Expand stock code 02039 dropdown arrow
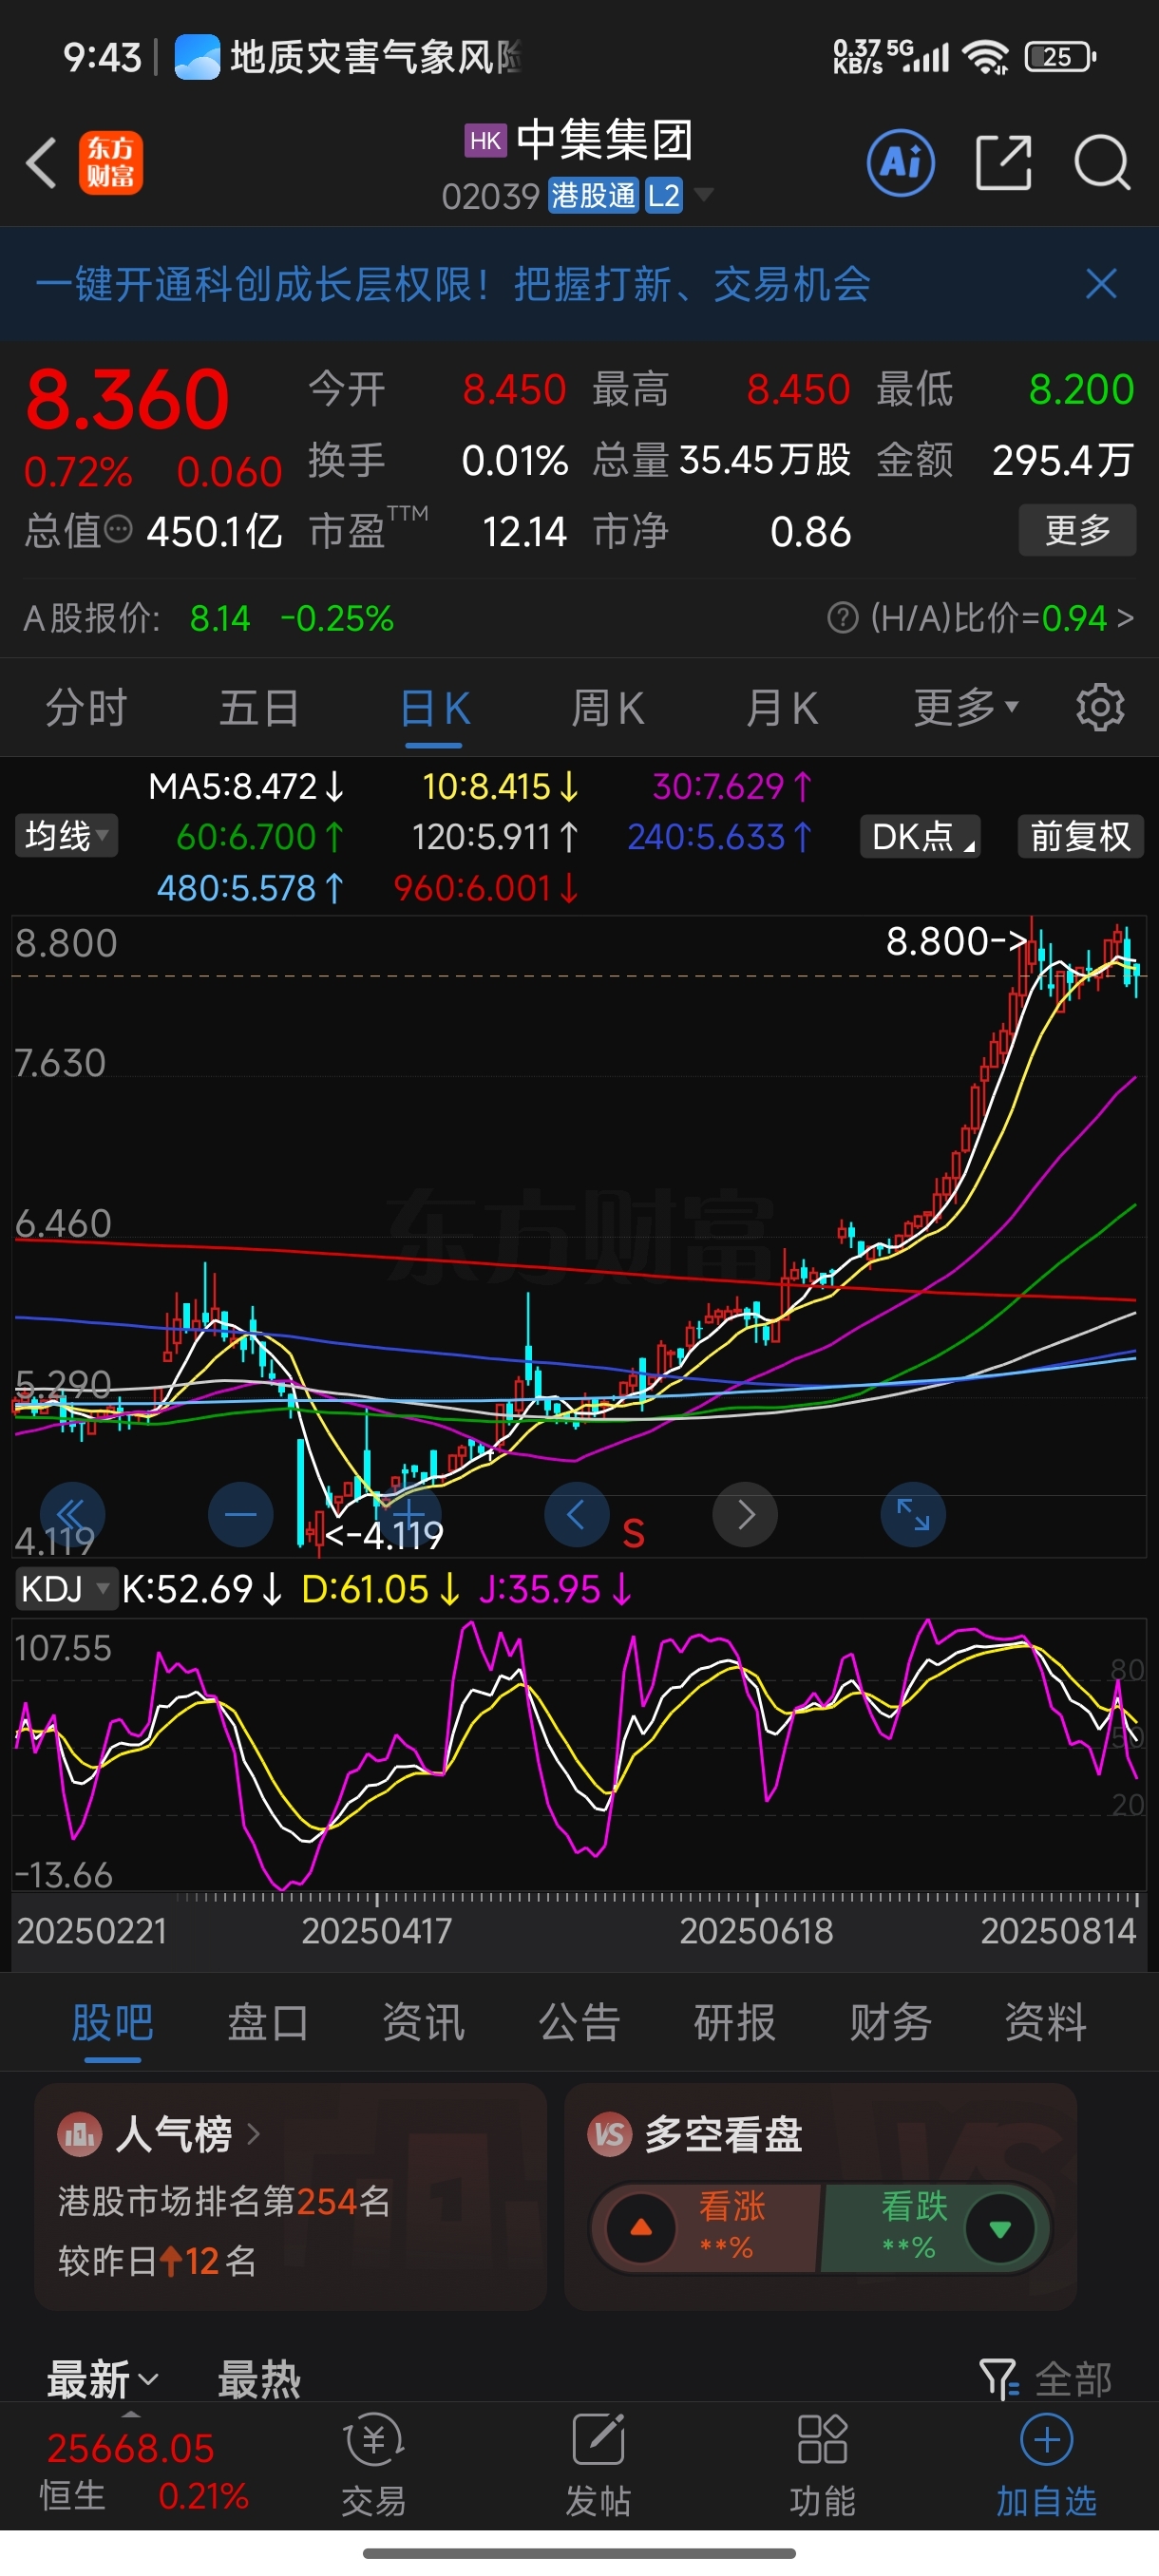1159x2576 pixels. tap(704, 194)
